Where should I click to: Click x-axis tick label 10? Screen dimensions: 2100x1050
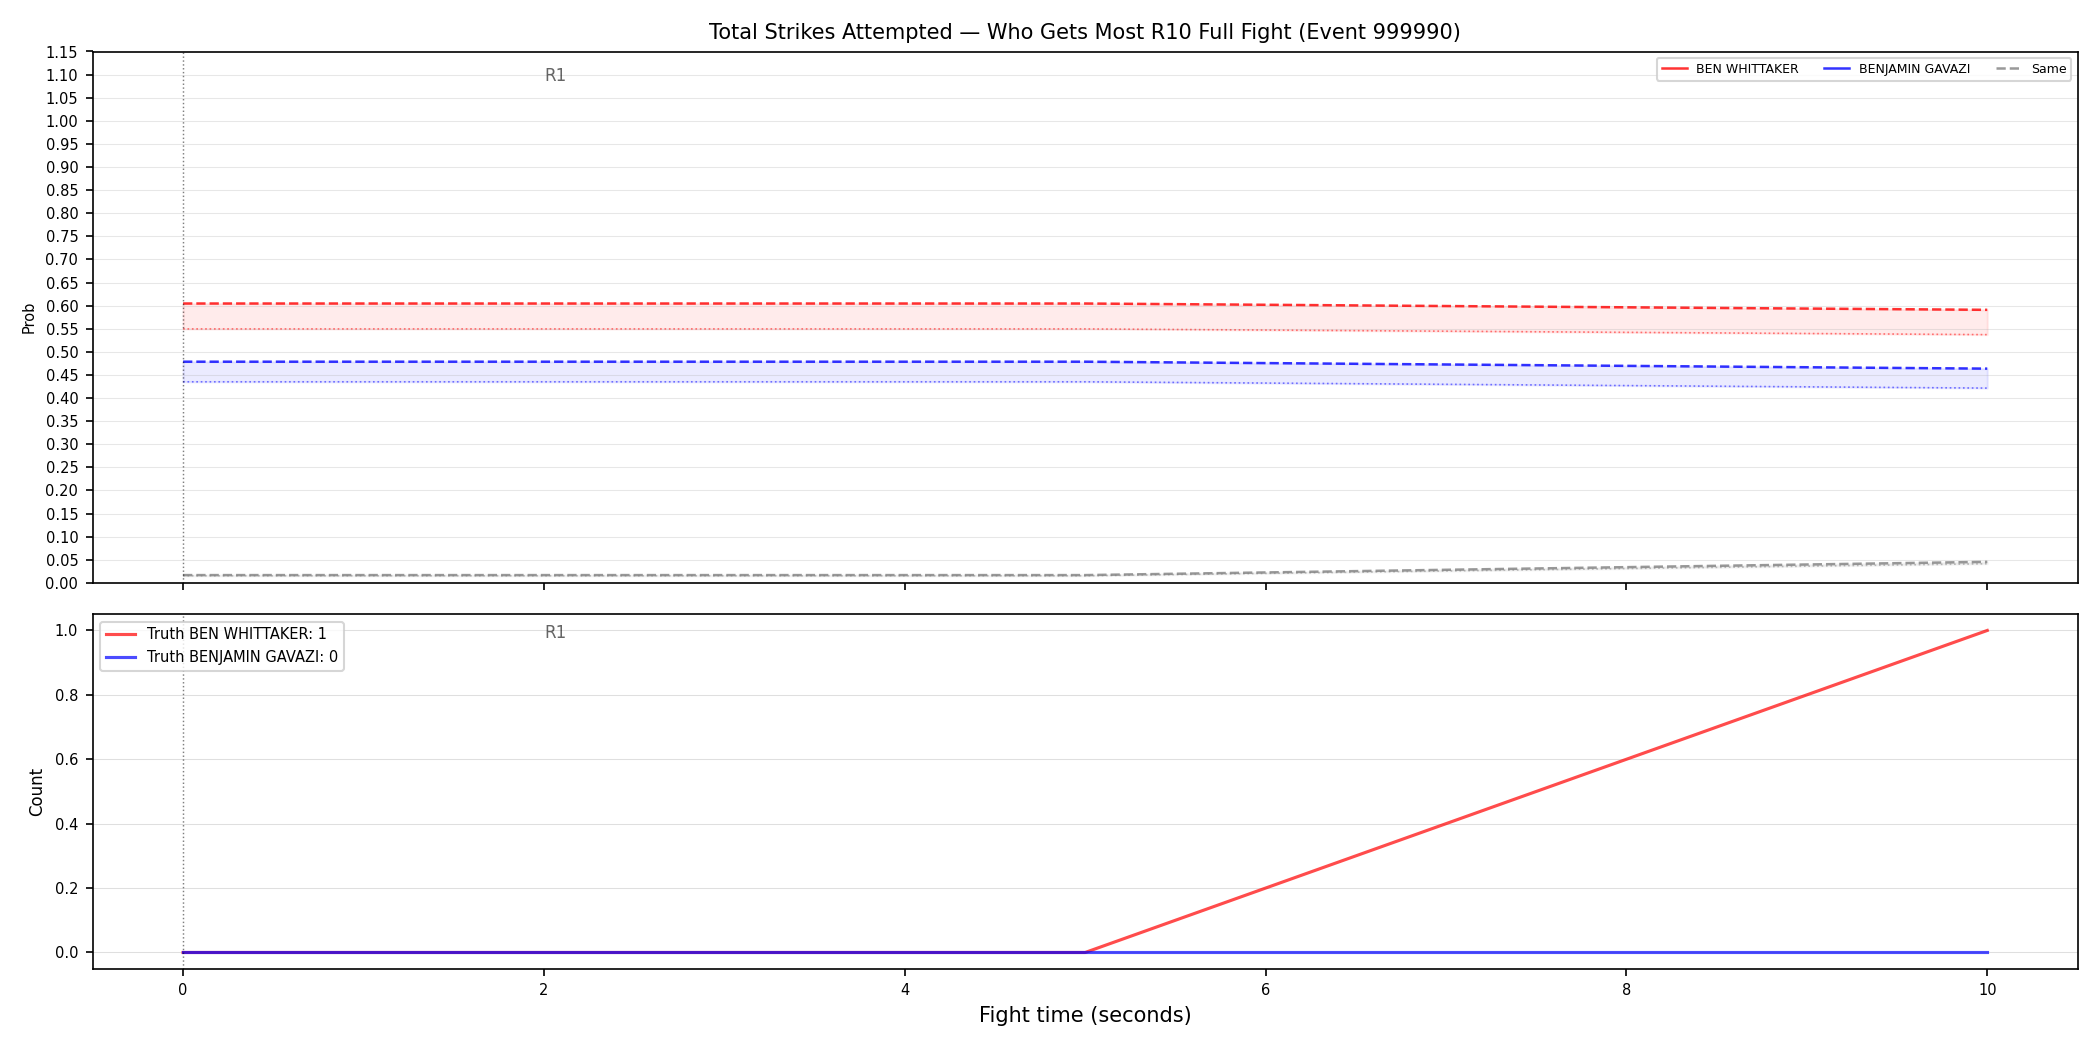[x=1987, y=990]
